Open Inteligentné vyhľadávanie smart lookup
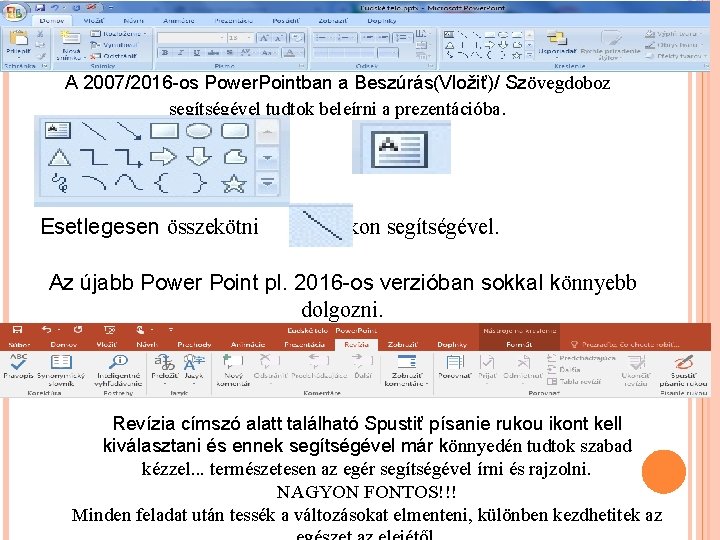This screenshot has height=540, width=720. pos(118,371)
